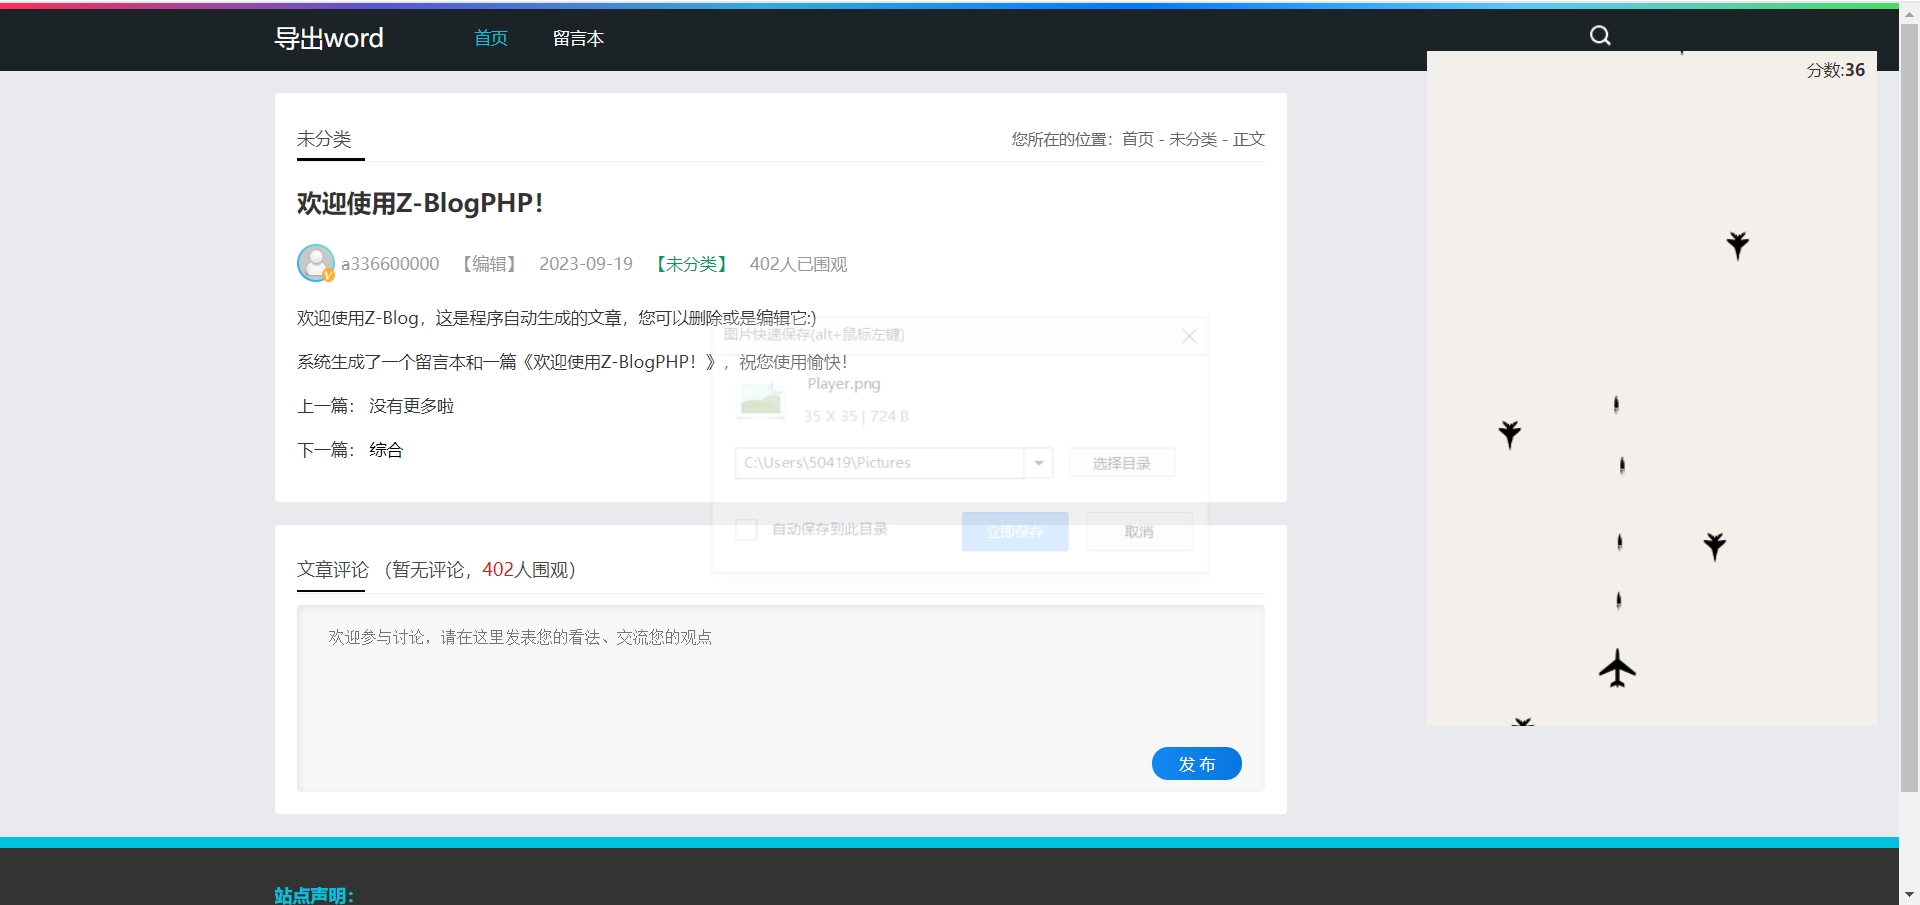Click the comment text area
Screen dimensions: 1920x905
click(x=780, y=698)
